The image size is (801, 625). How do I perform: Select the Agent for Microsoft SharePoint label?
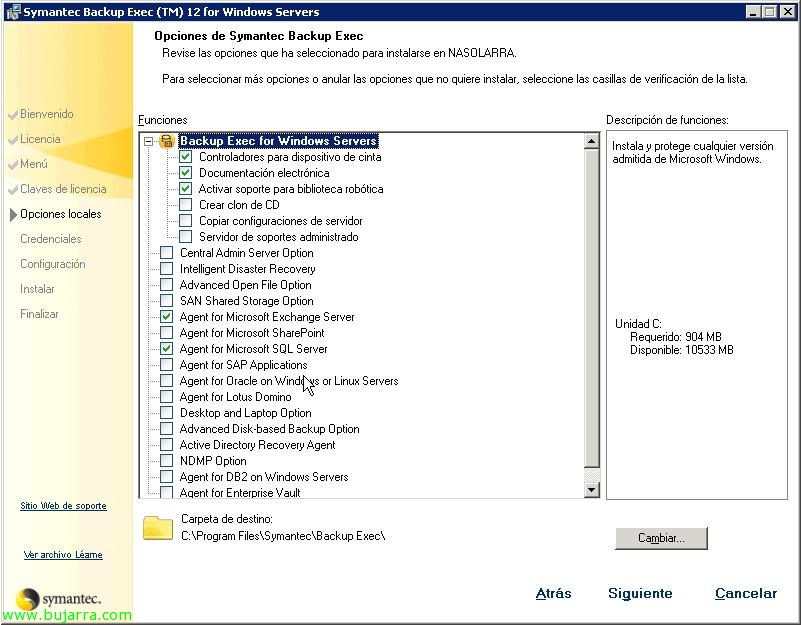252,333
